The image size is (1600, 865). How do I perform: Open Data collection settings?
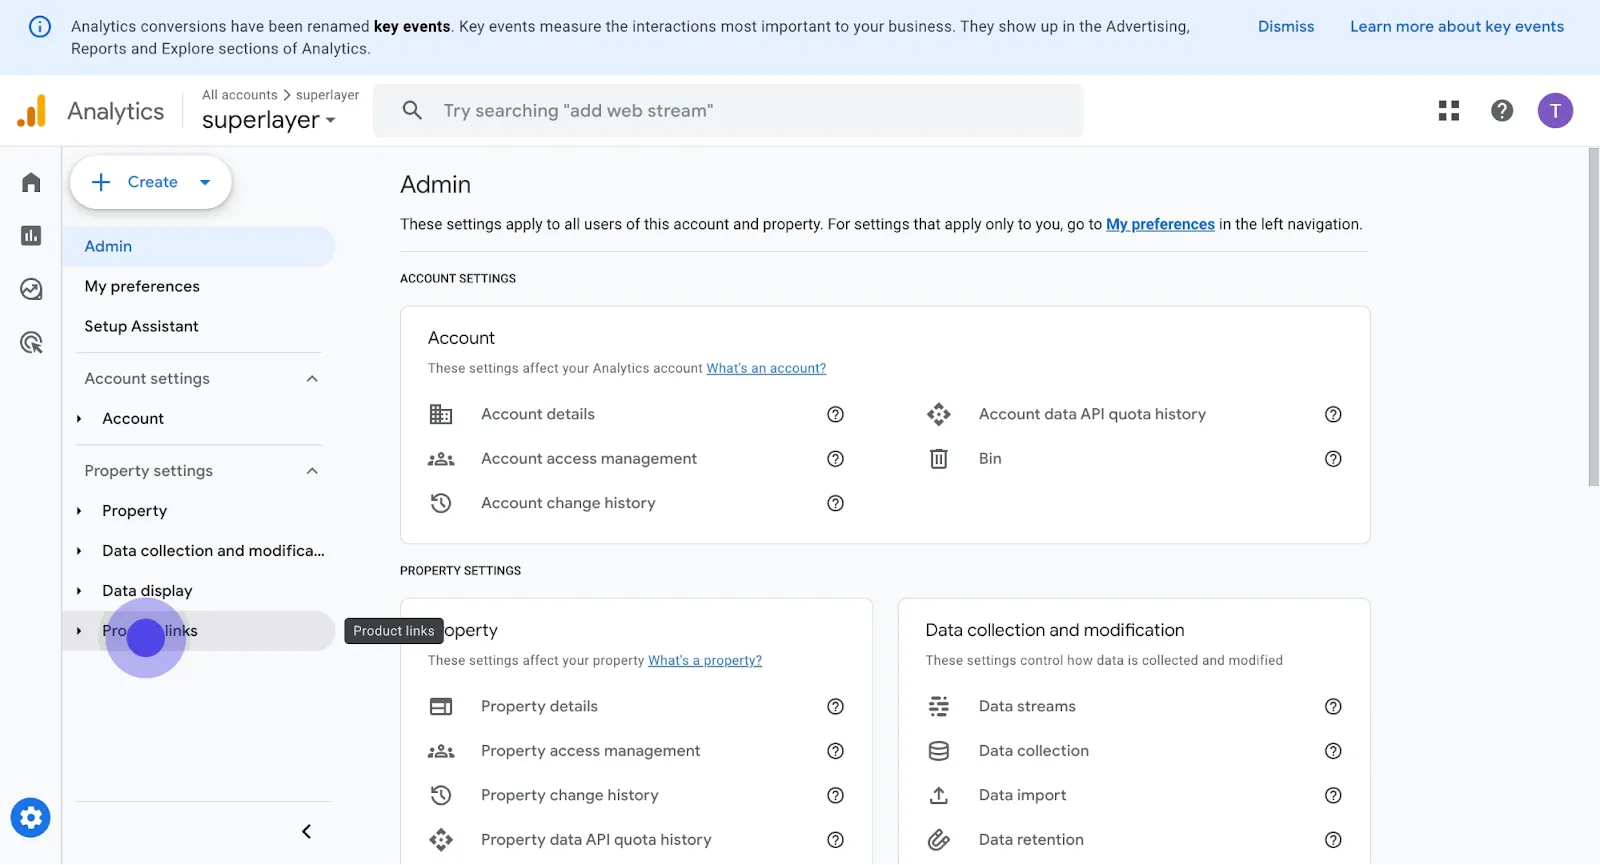[1033, 751]
